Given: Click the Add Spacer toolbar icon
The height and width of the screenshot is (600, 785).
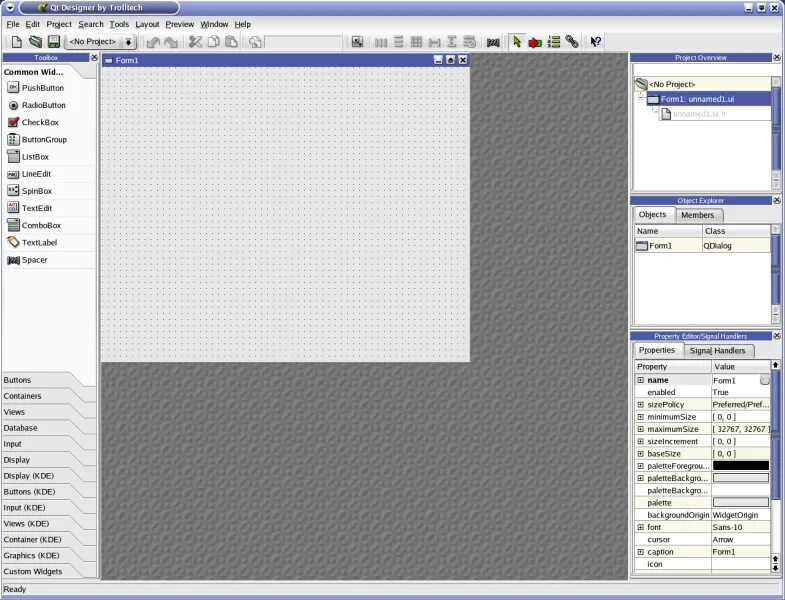Looking at the screenshot, I should [x=493, y=43].
